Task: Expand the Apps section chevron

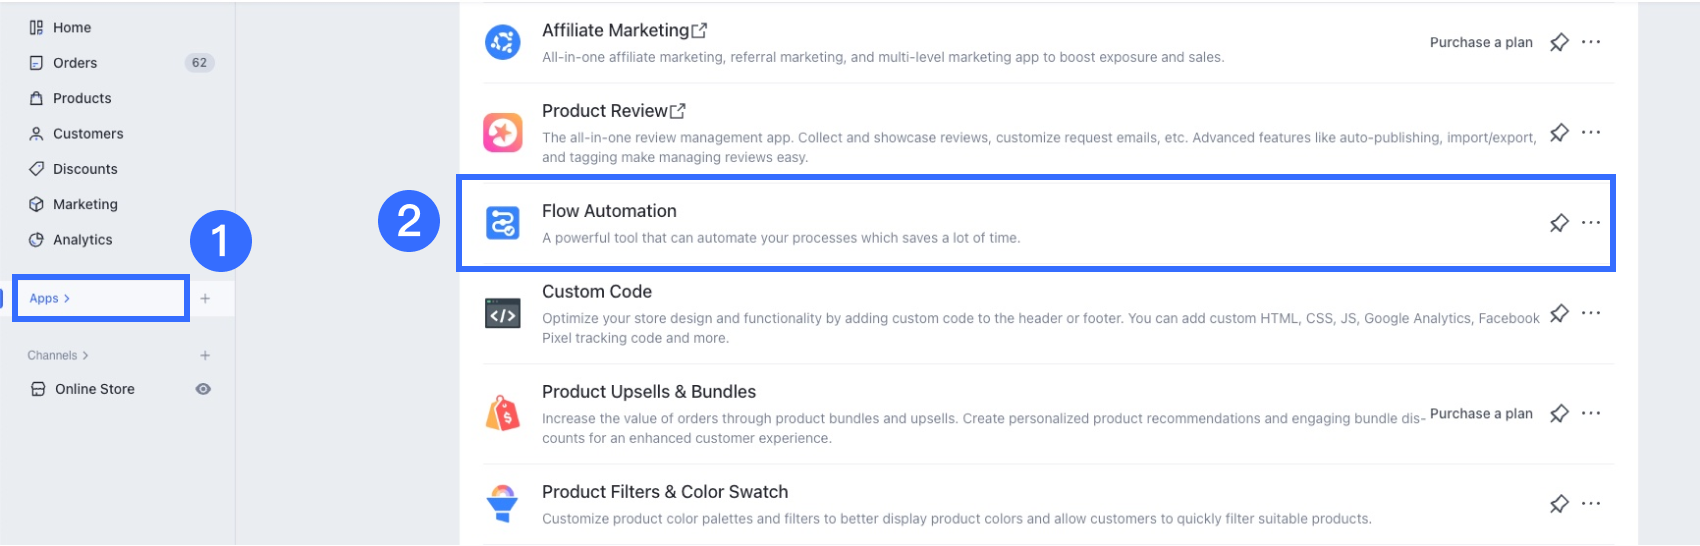Action: pos(67,298)
